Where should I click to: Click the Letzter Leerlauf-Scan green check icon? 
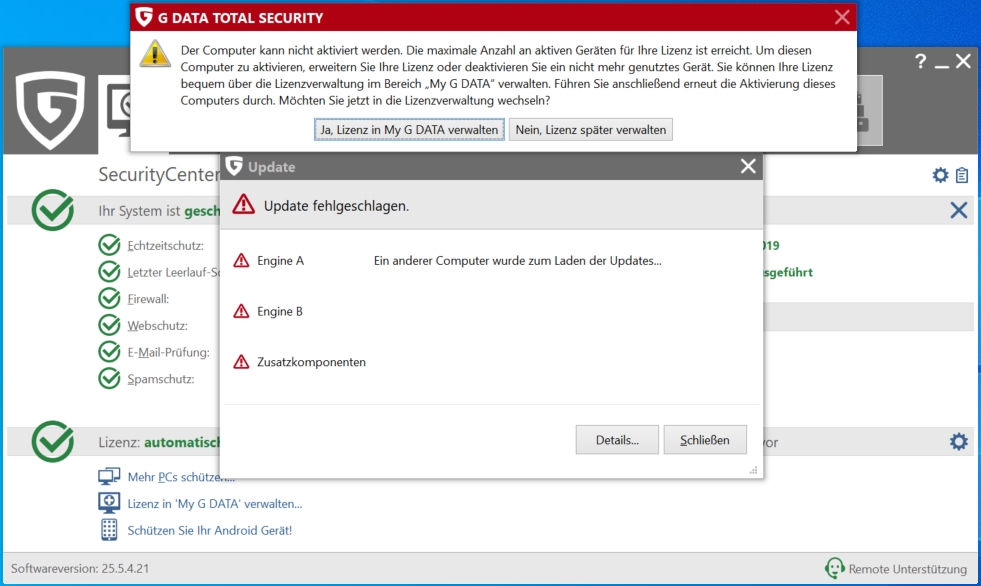pos(109,272)
